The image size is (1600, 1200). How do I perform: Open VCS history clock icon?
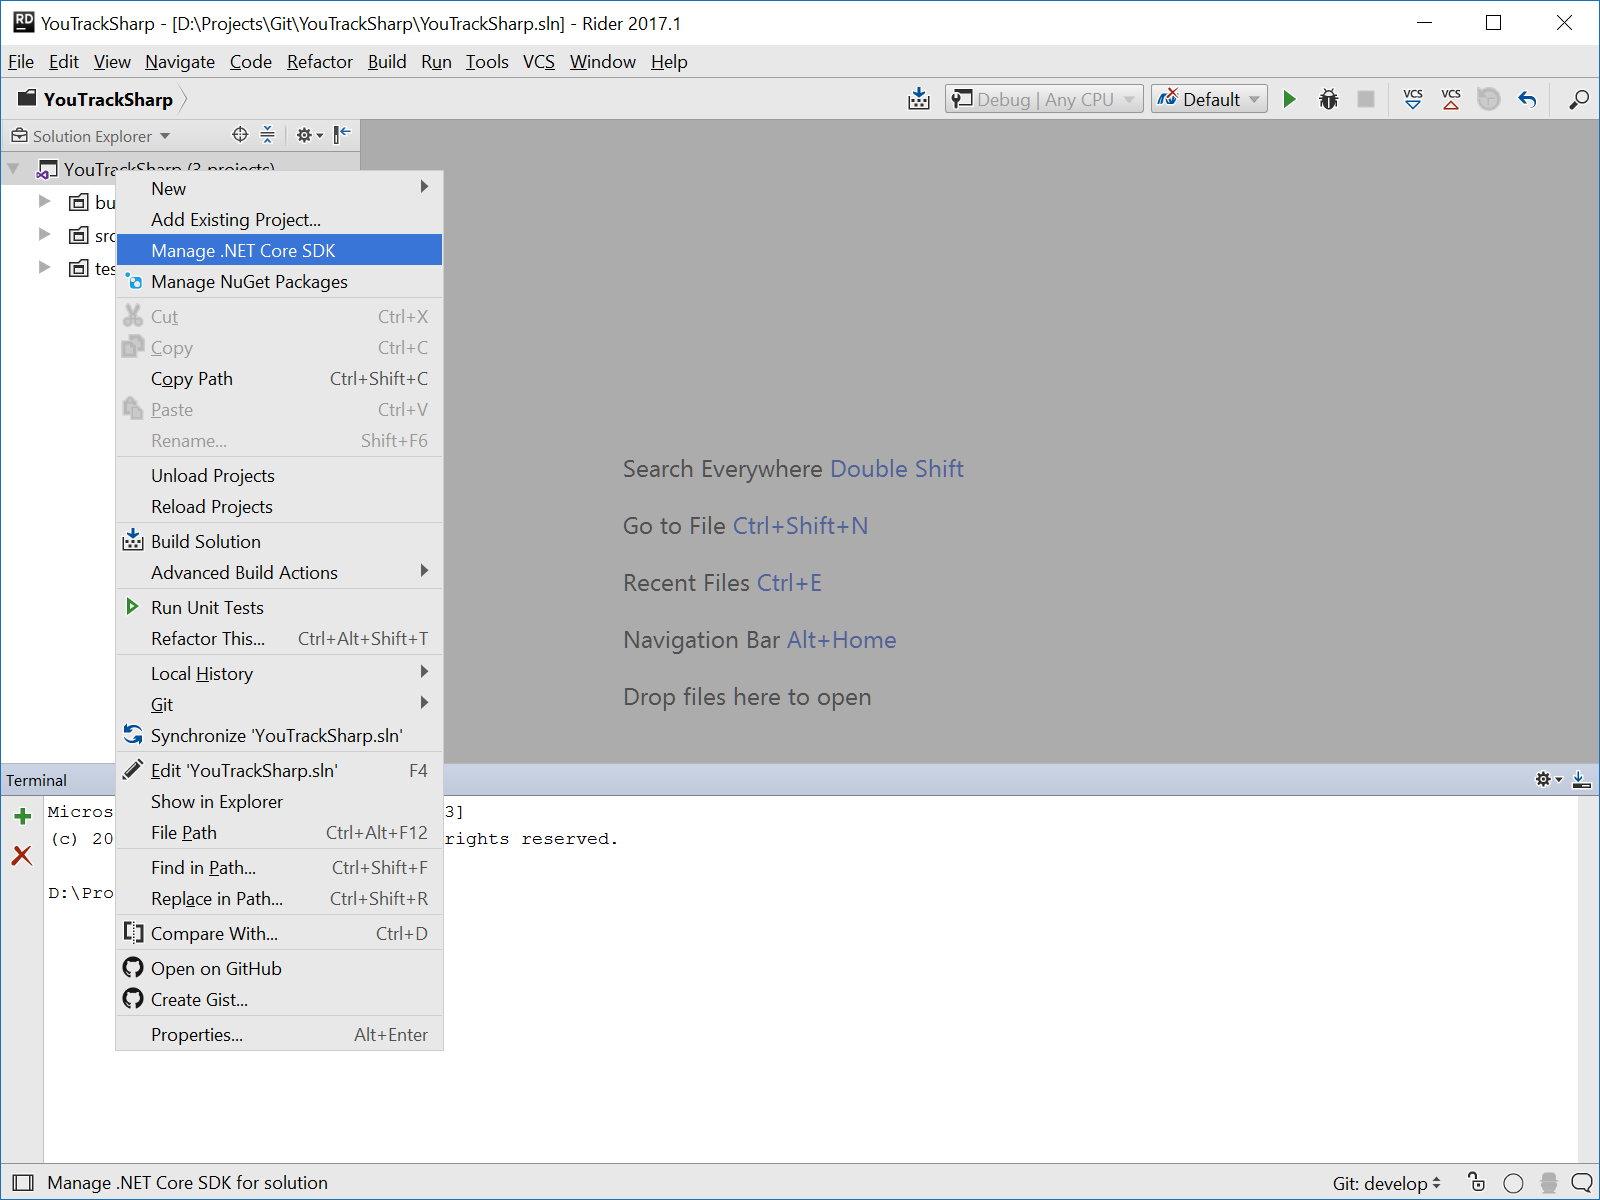(1489, 99)
